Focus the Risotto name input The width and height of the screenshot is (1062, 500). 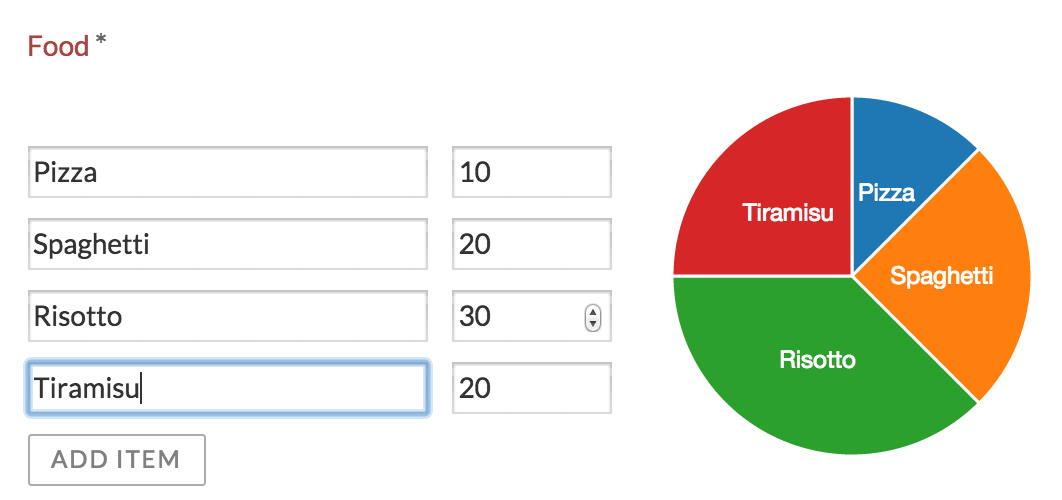[228, 316]
